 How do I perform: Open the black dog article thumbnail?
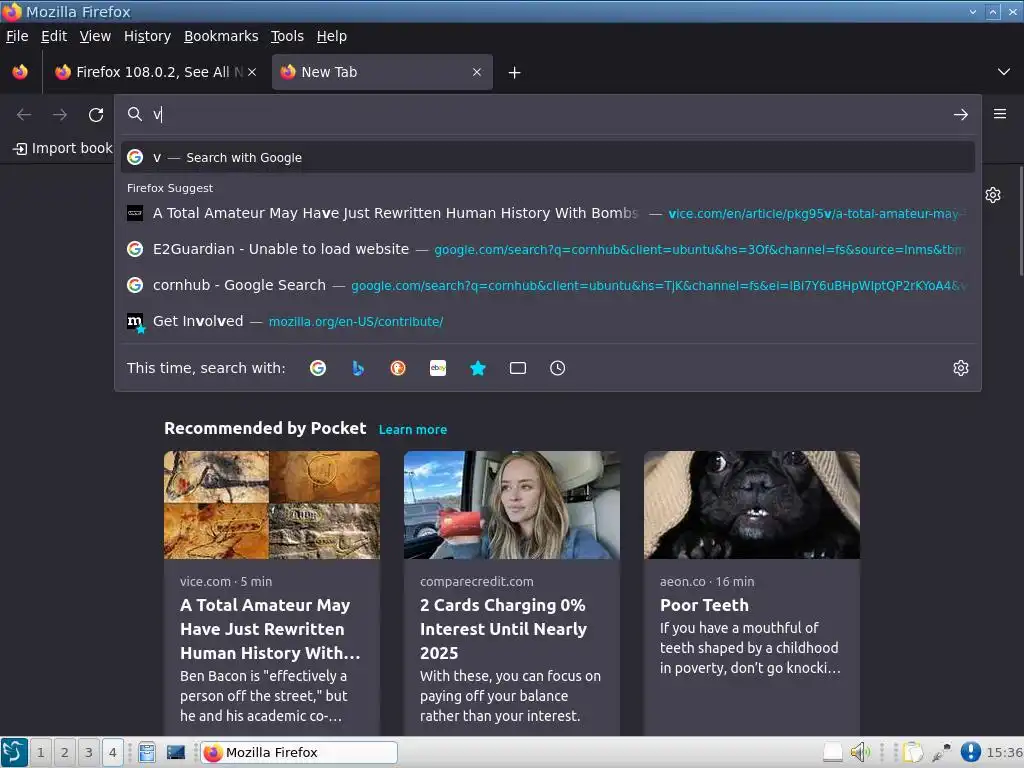(x=752, y=505)
